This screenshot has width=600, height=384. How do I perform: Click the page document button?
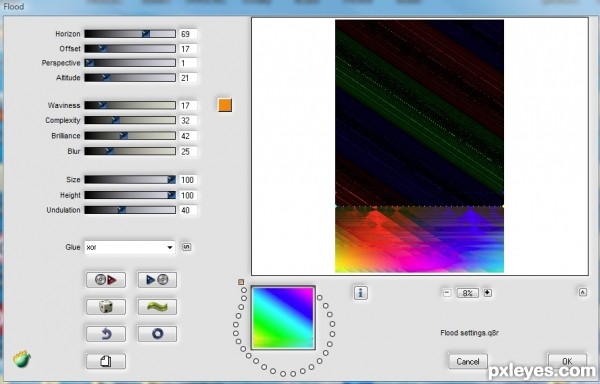[106, 361]
